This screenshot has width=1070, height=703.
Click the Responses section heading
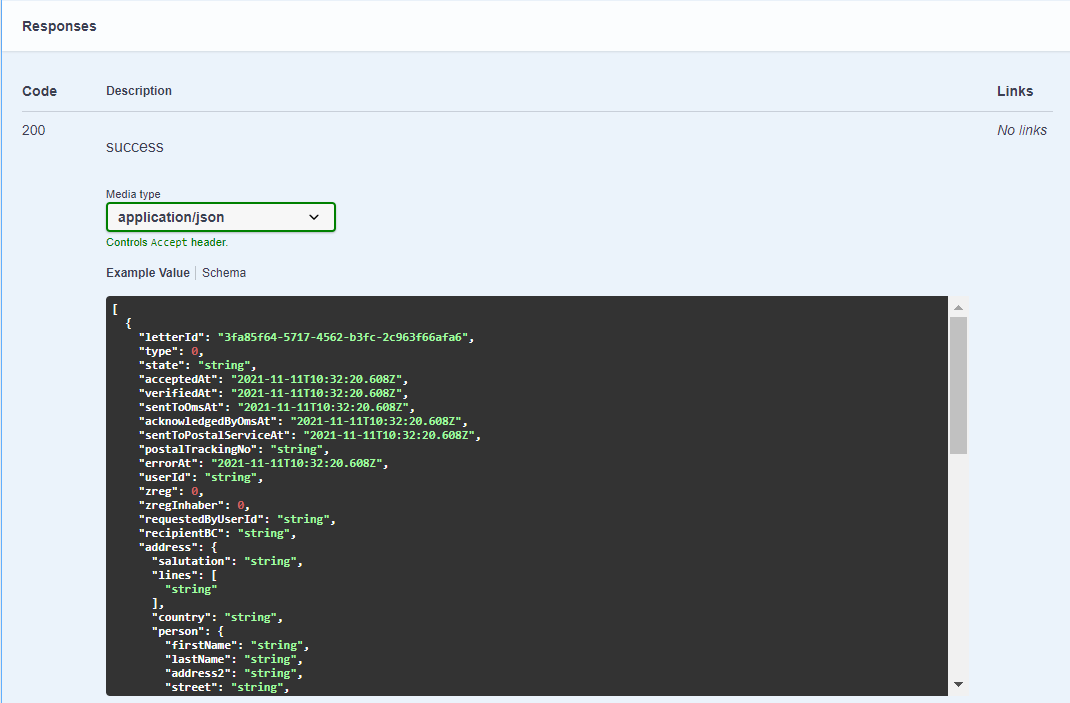[59, 26]
